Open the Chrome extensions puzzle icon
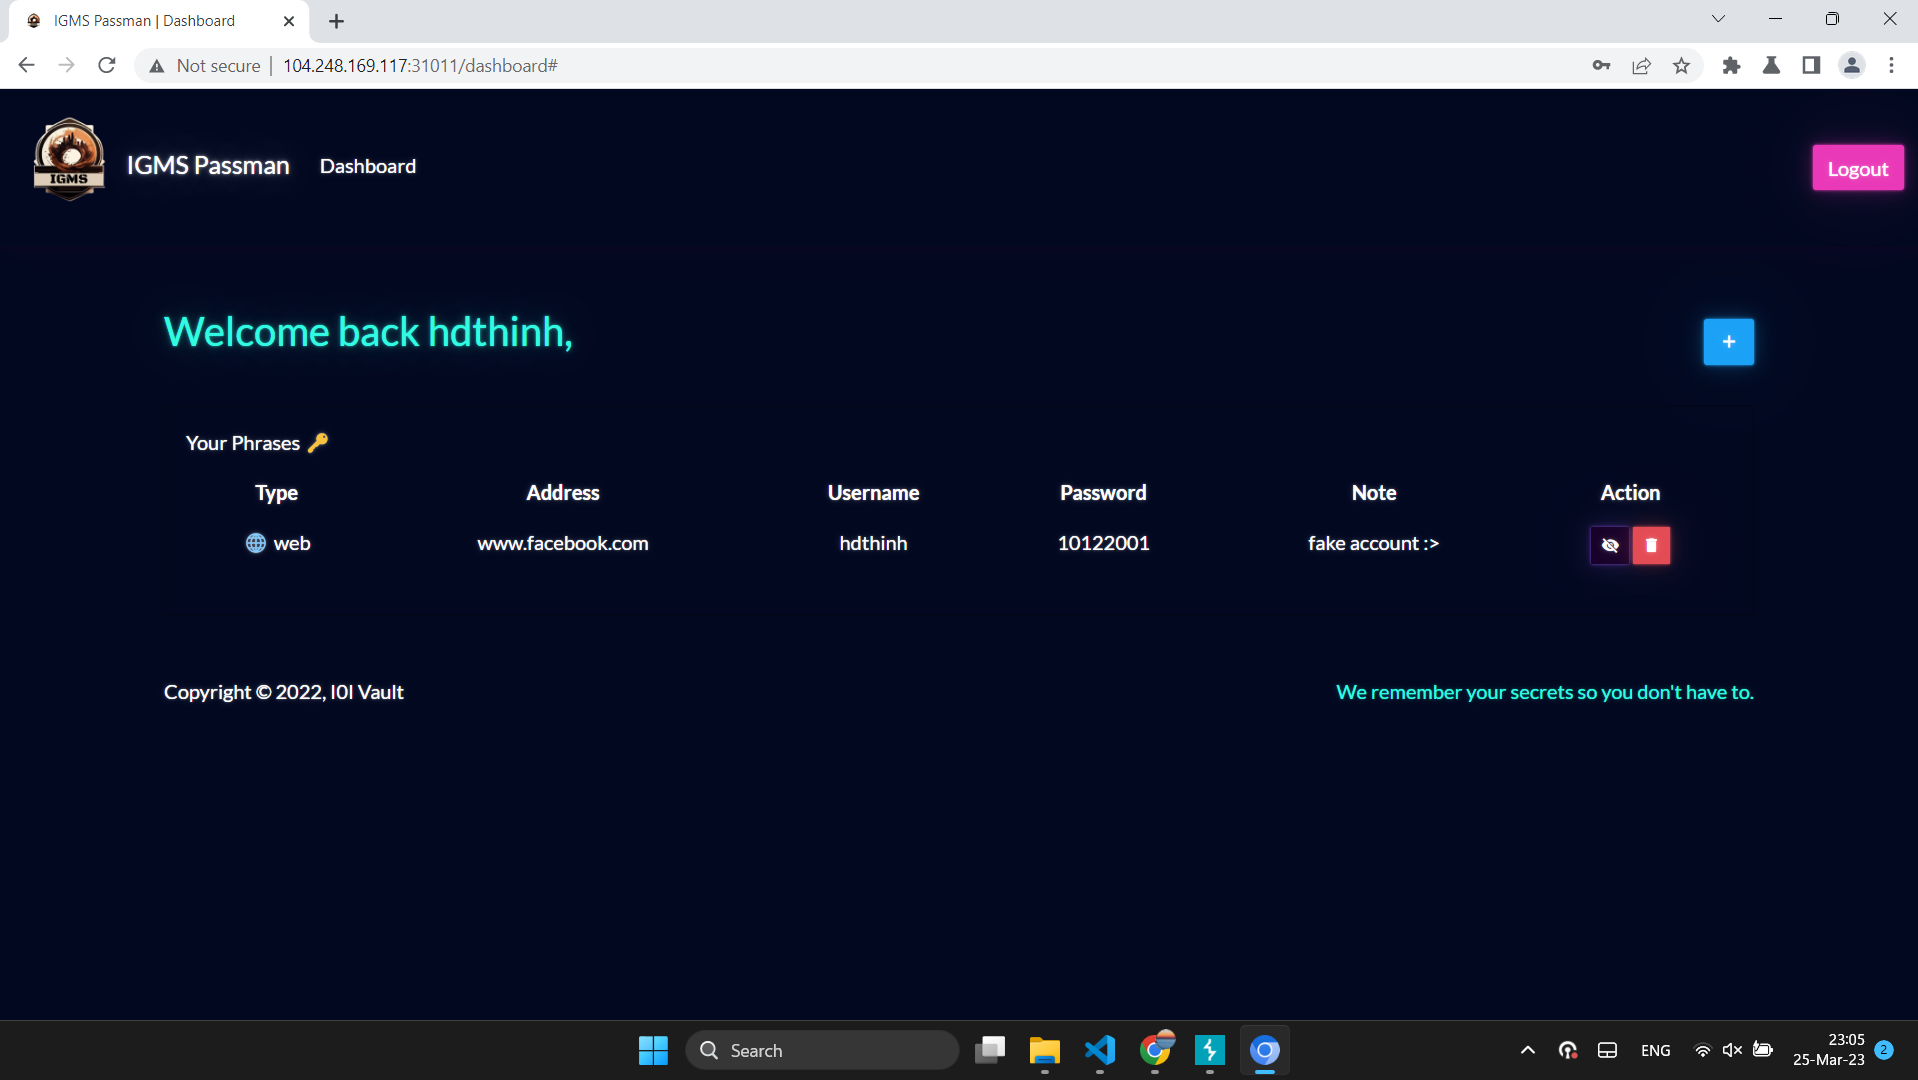 pos(1732,65)
